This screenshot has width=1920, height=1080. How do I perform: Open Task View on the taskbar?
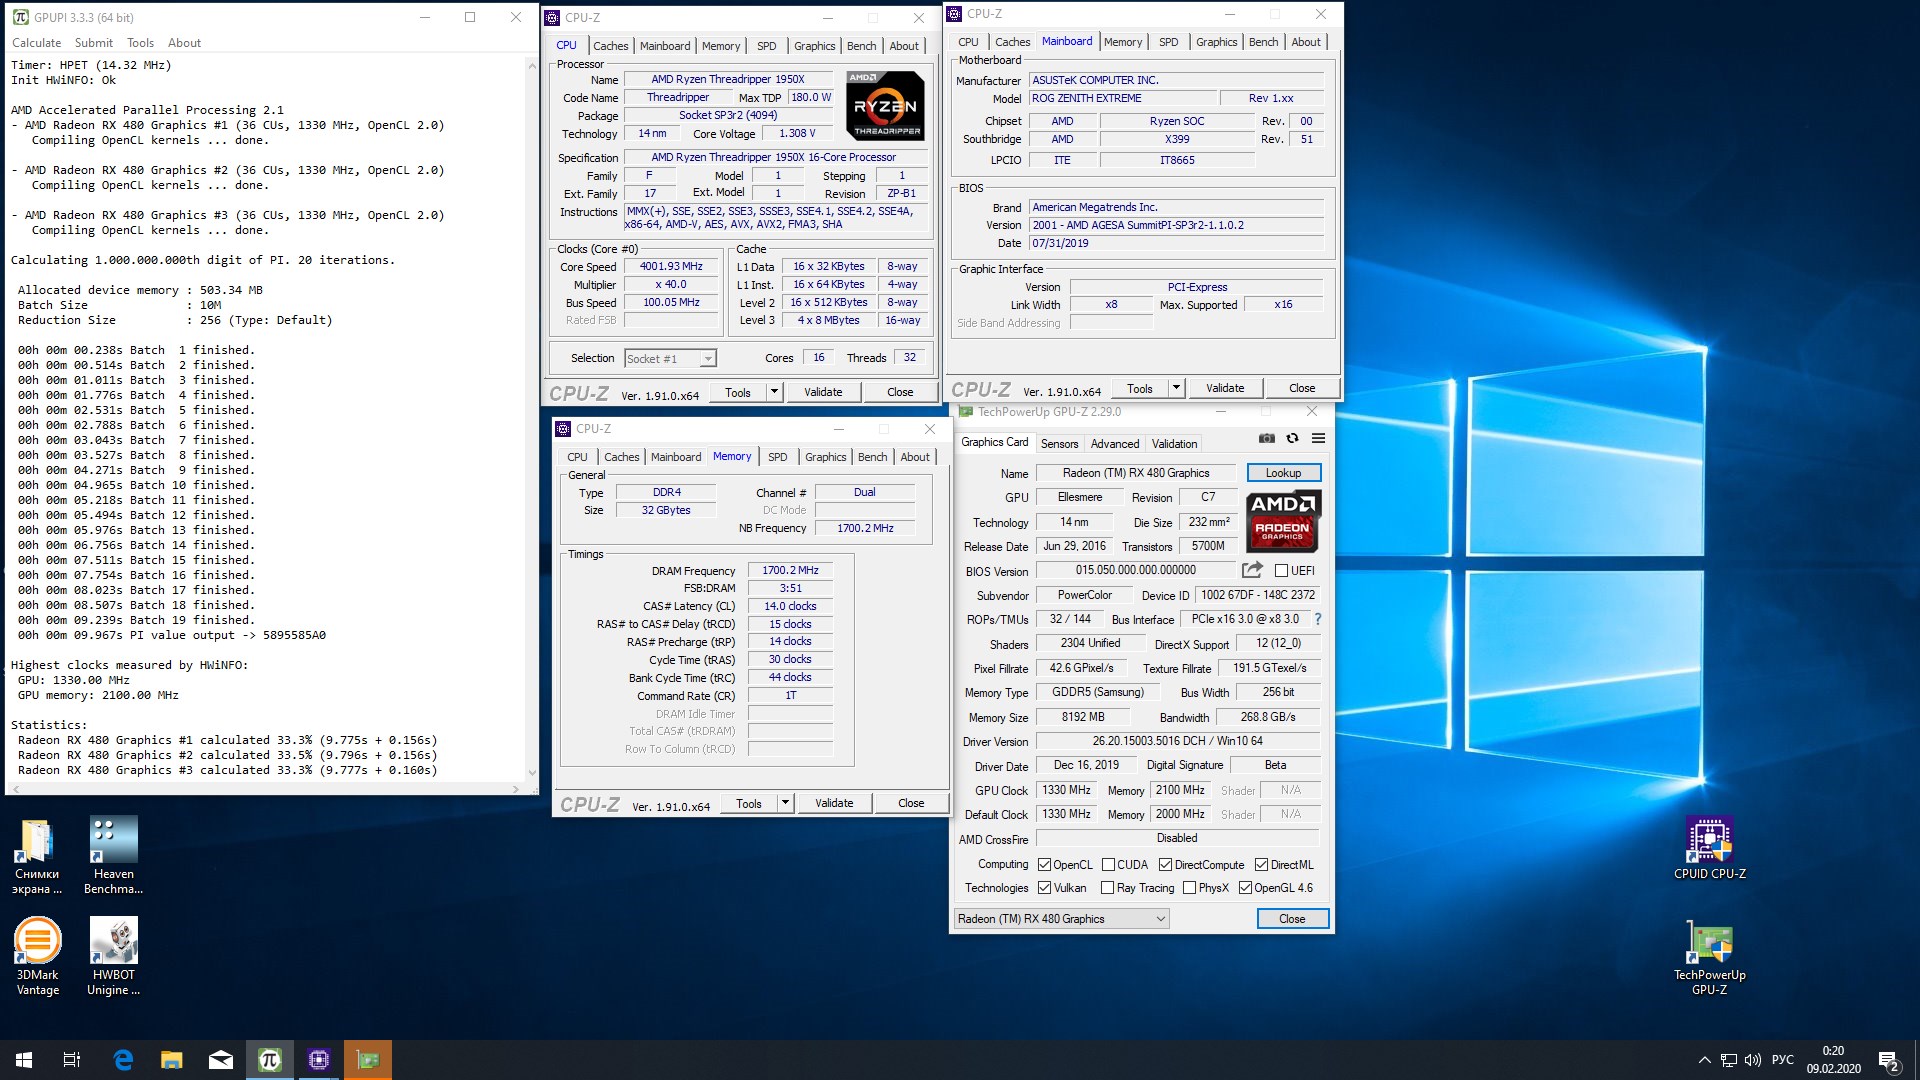pos(72,1060)
